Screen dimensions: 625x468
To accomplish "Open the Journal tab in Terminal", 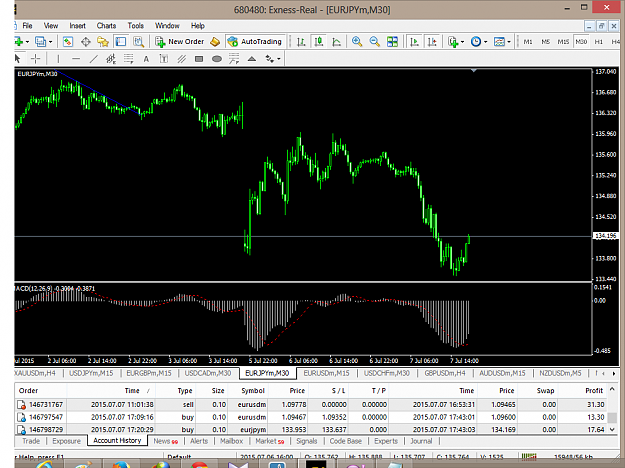I will [421, 441].
